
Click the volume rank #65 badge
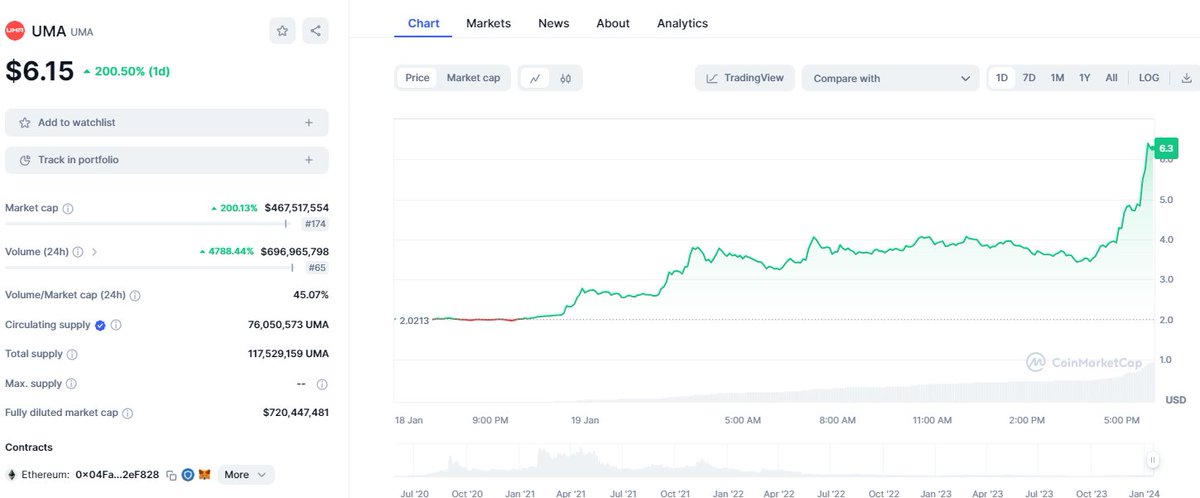coord(319,268)
